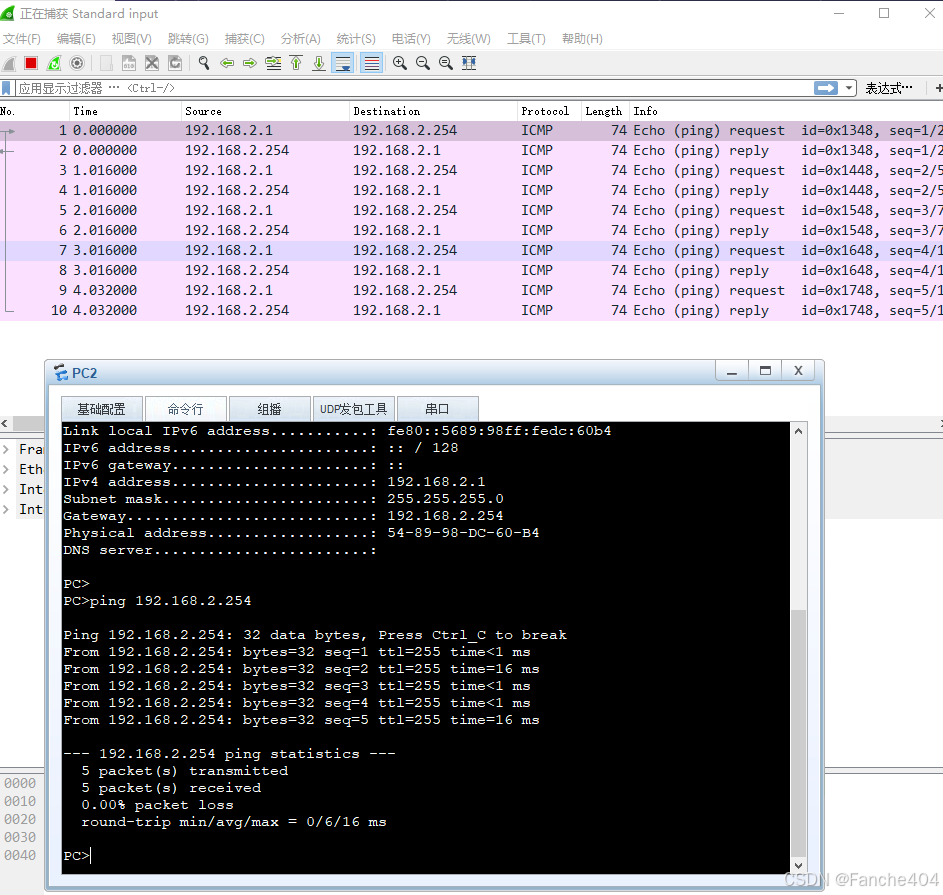Open capture options gear icon
The image size is (943, 895).
(77, 63)
